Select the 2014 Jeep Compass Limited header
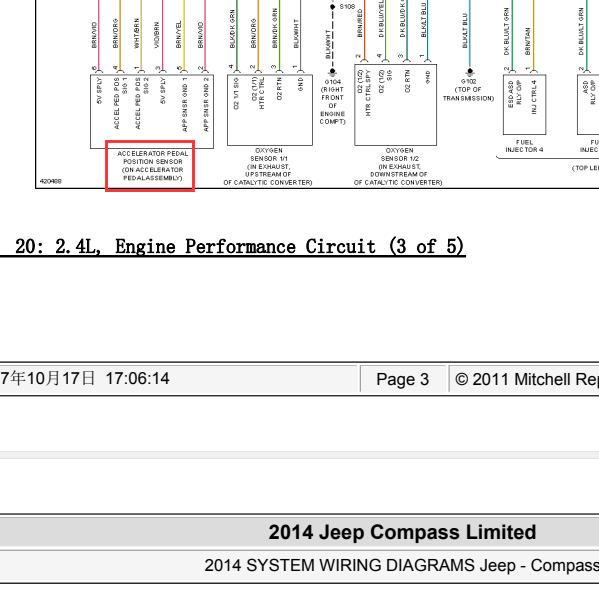 click(x=402, y=532)
